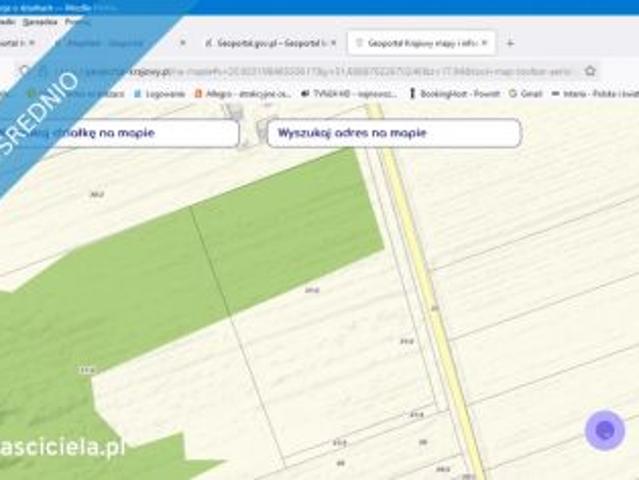
Task: Open the Pomoc menu
Action: click(x=77, y=20)
